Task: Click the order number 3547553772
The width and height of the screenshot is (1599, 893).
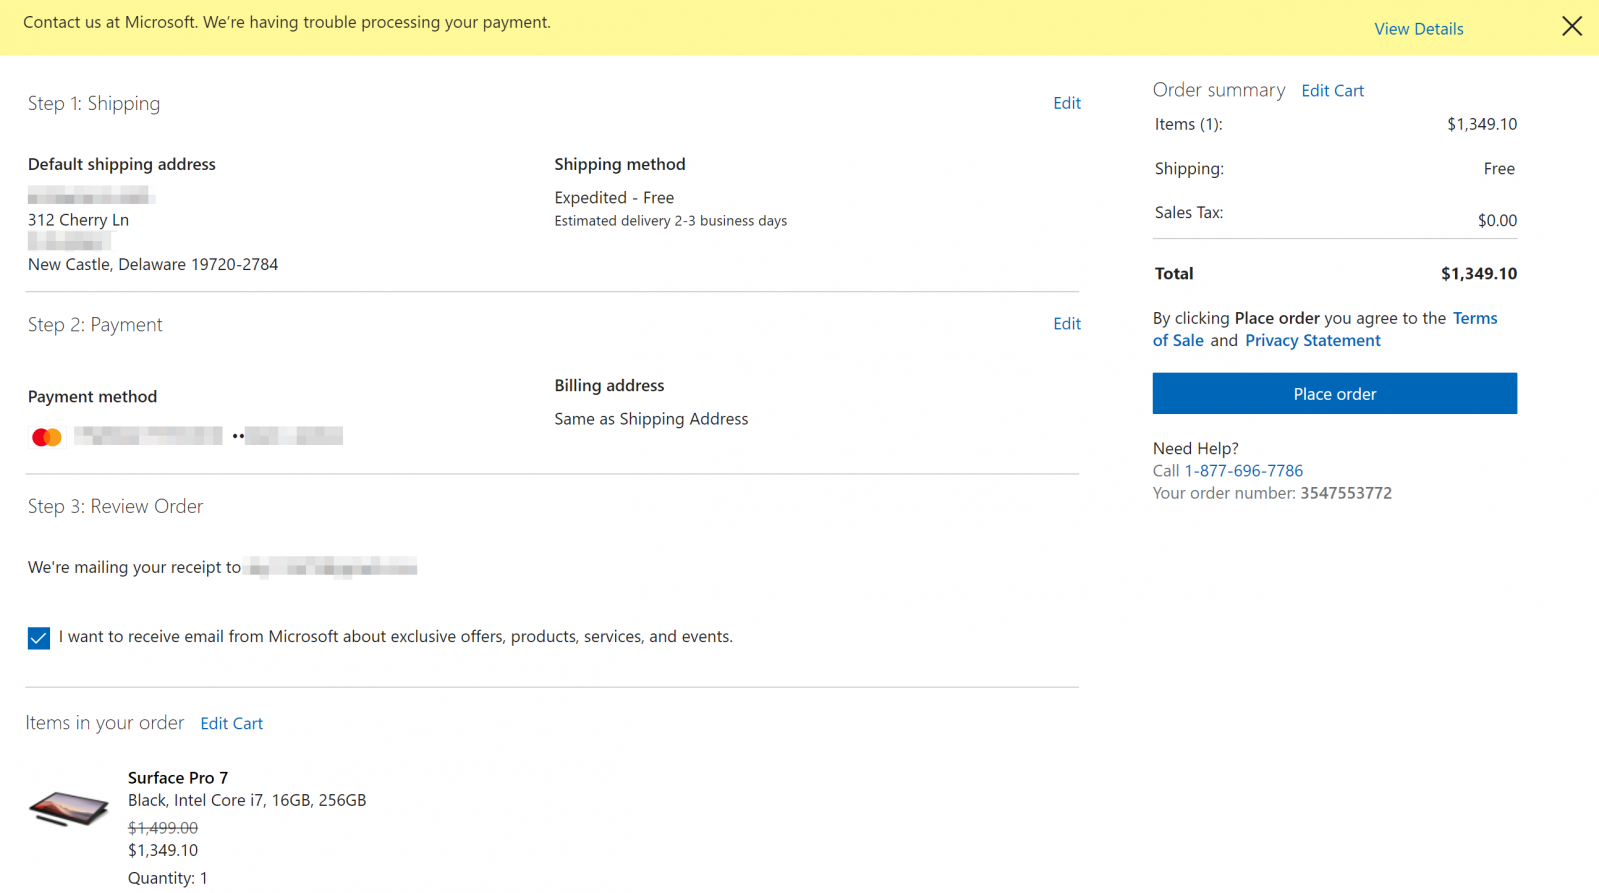Action: 1345,493
